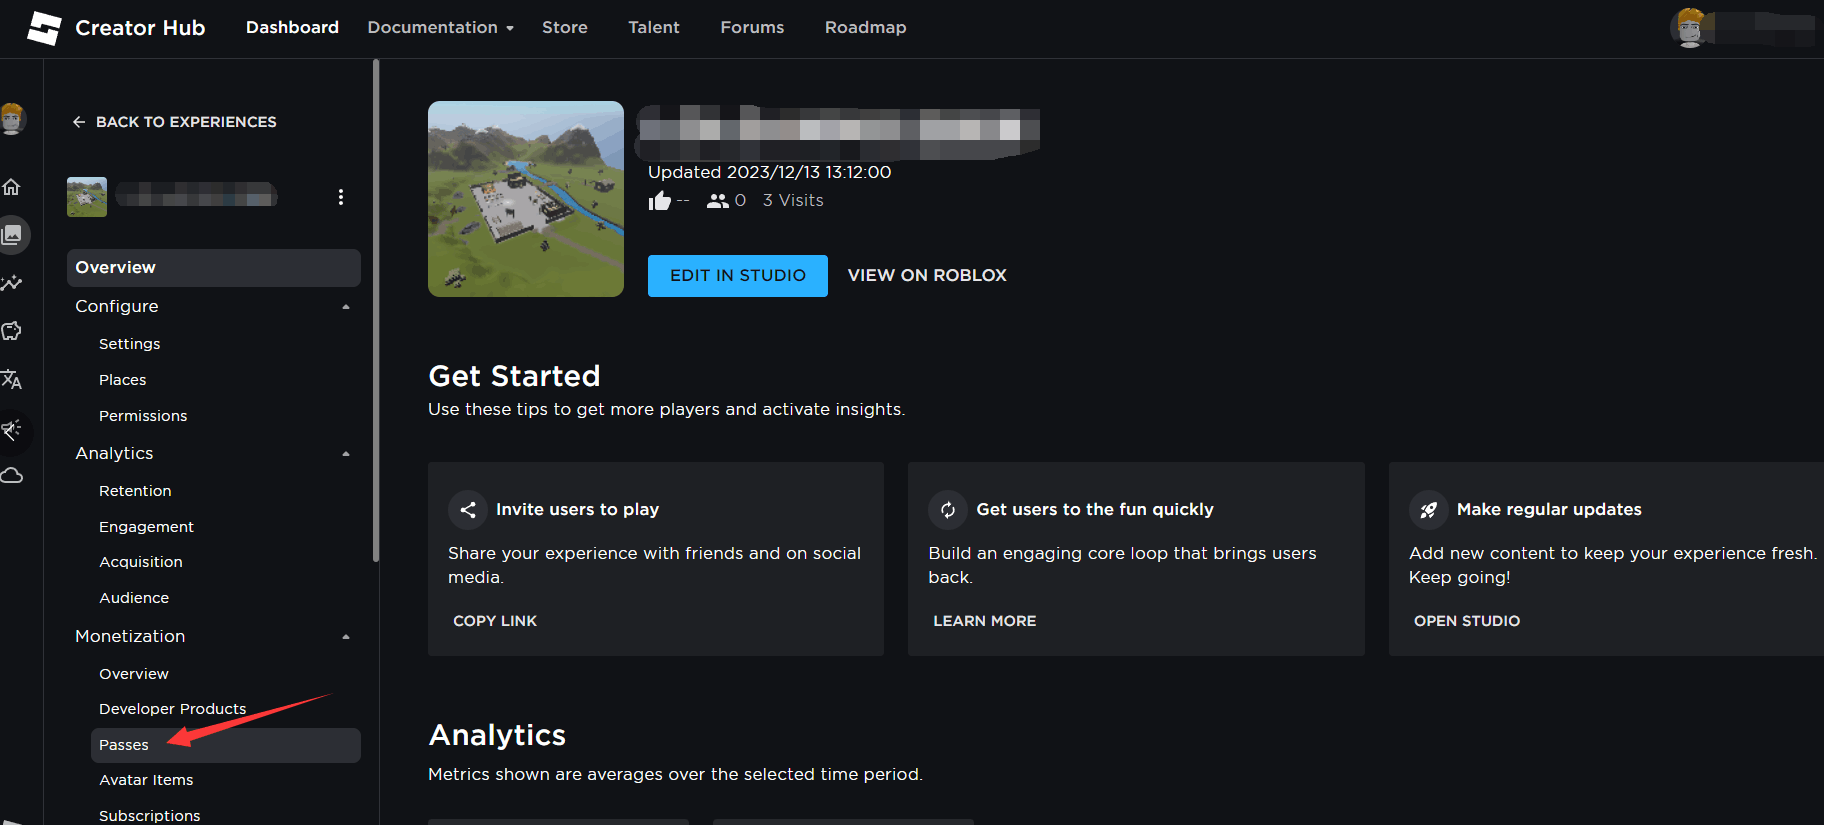
Task: Open Avatar Items page
Action: coord(146,780)
